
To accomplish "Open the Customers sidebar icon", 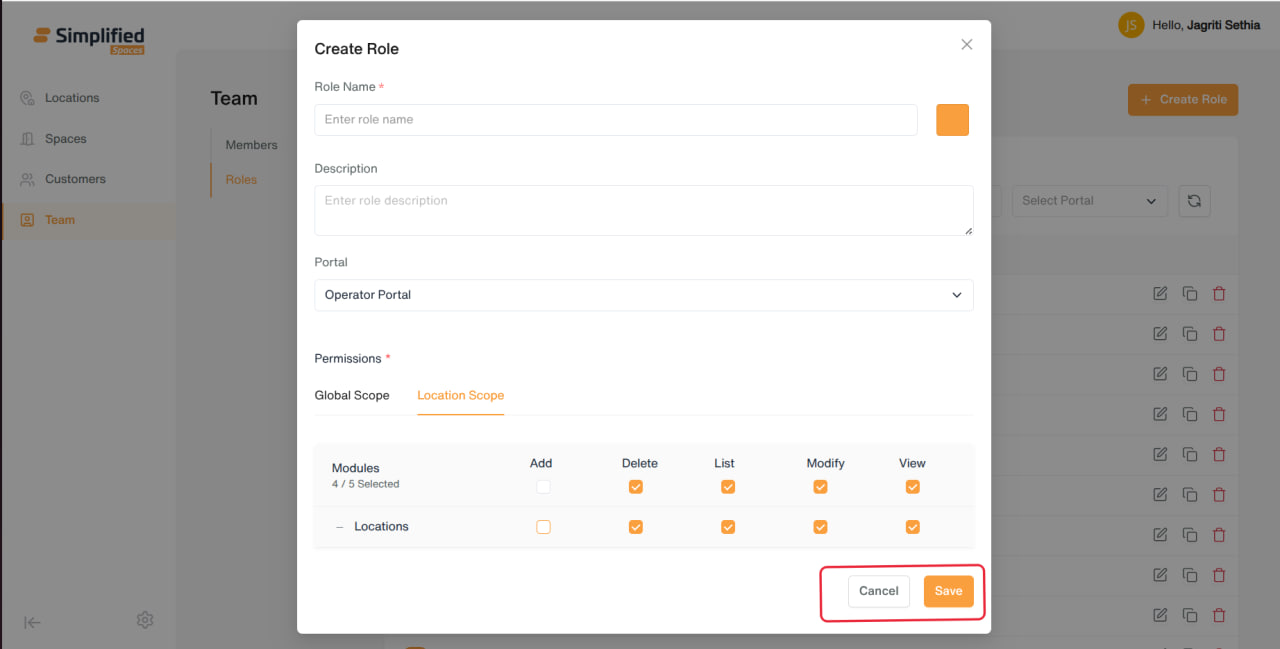I will 27,179.
